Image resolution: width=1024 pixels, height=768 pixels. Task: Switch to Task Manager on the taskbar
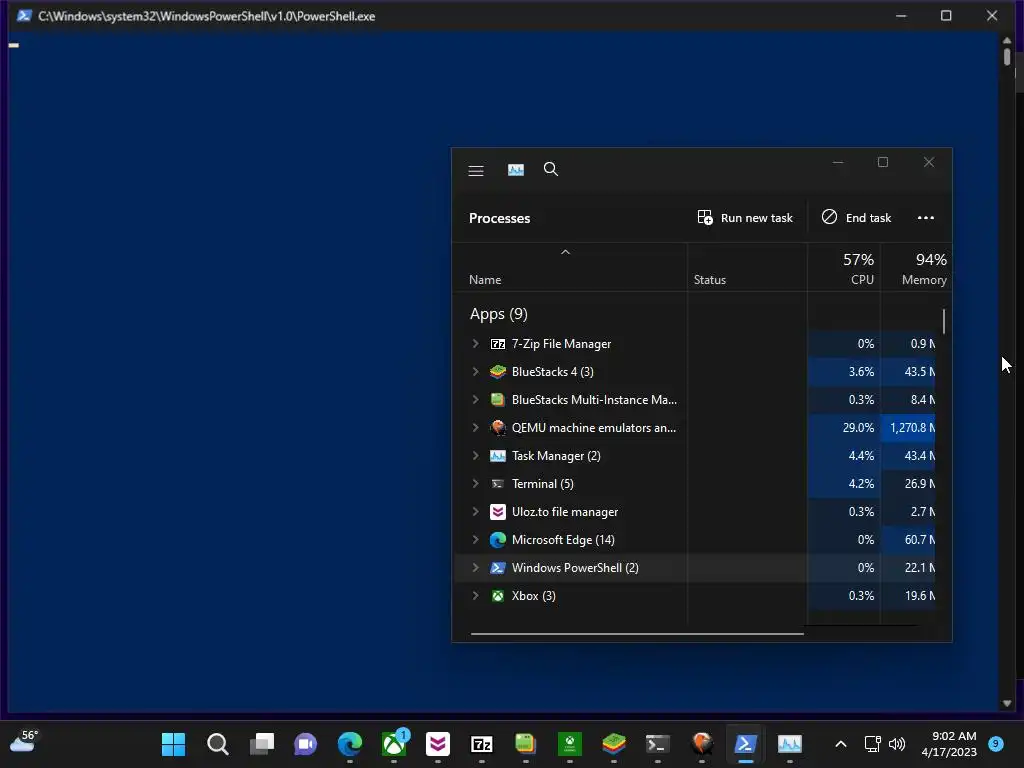(790, 744)
